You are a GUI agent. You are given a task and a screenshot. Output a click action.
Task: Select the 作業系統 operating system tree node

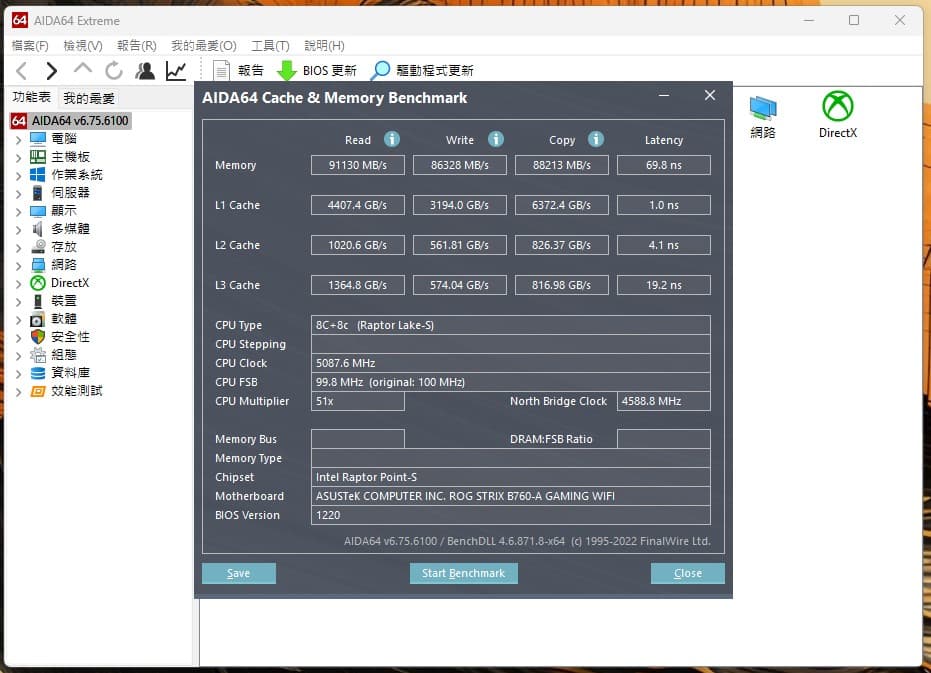pos(66,175)
